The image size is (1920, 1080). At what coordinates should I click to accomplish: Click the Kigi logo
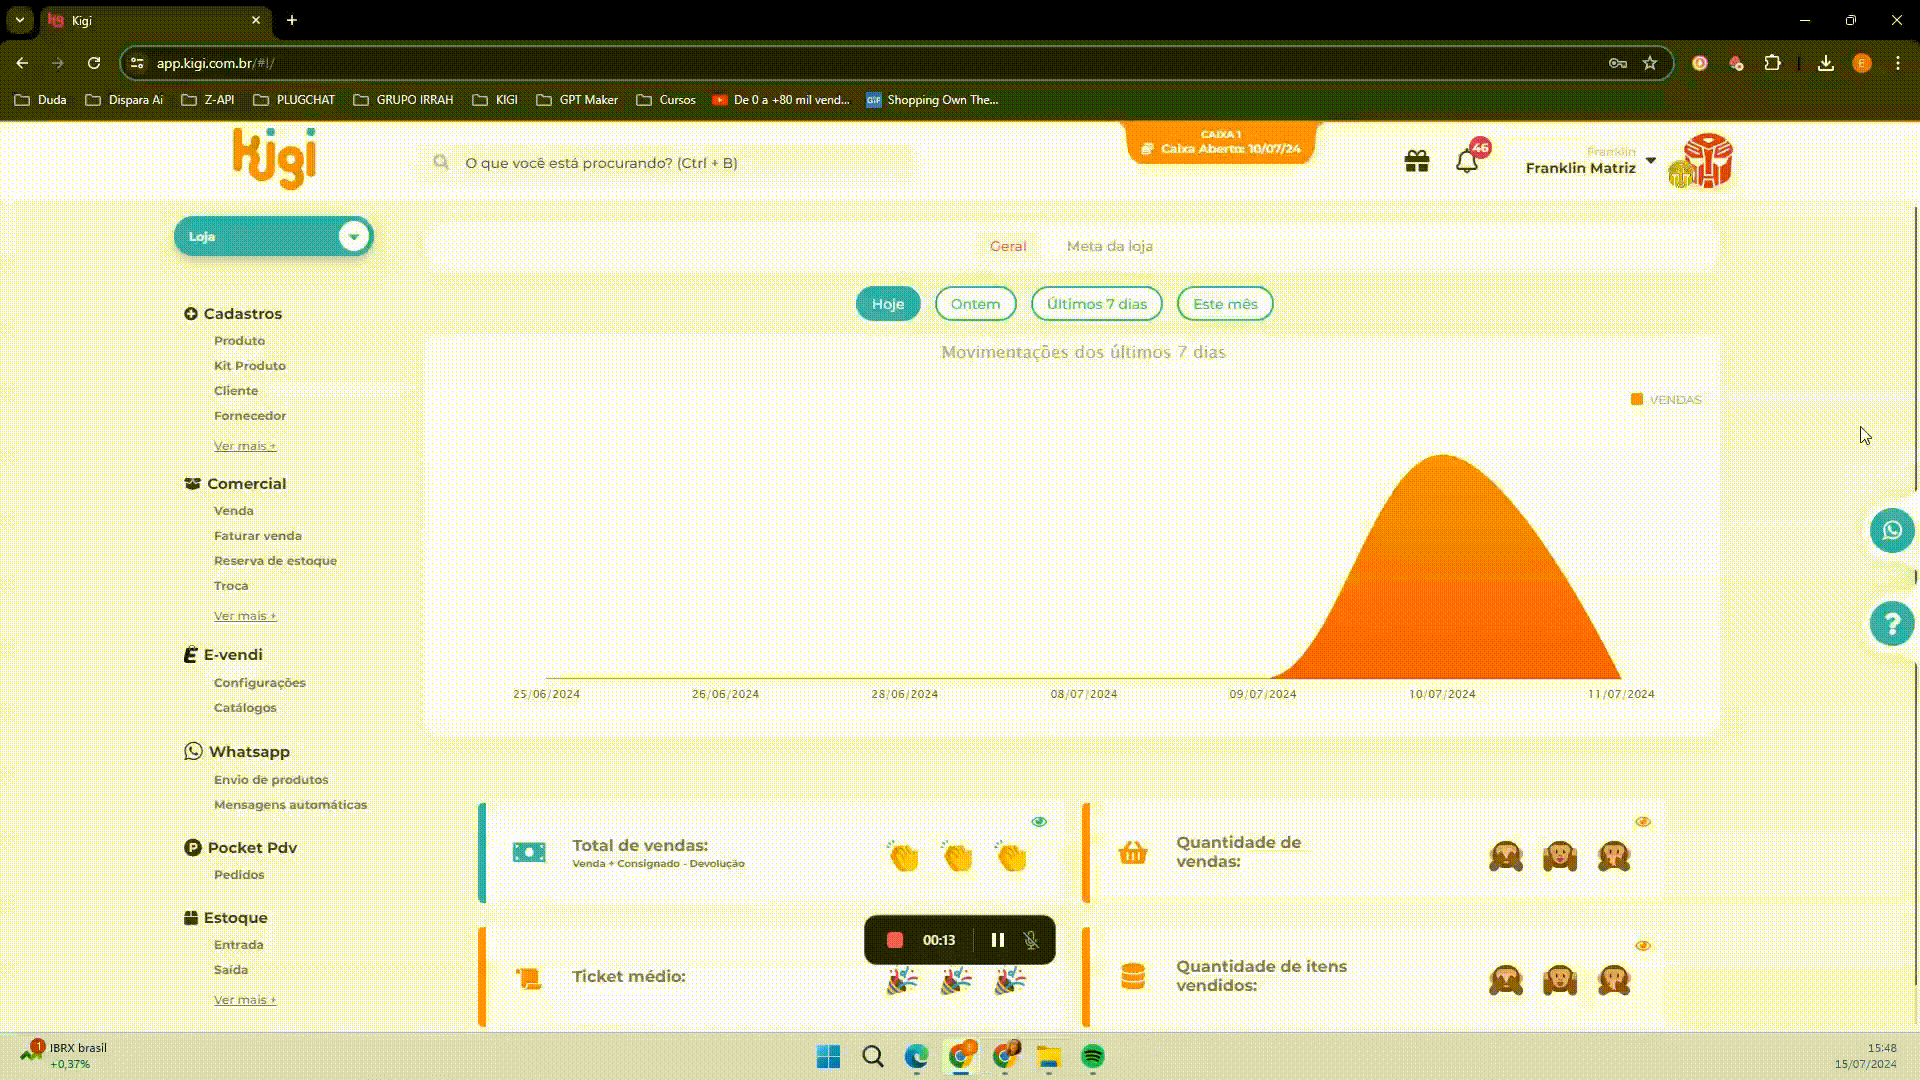click(x=274, y=158)
